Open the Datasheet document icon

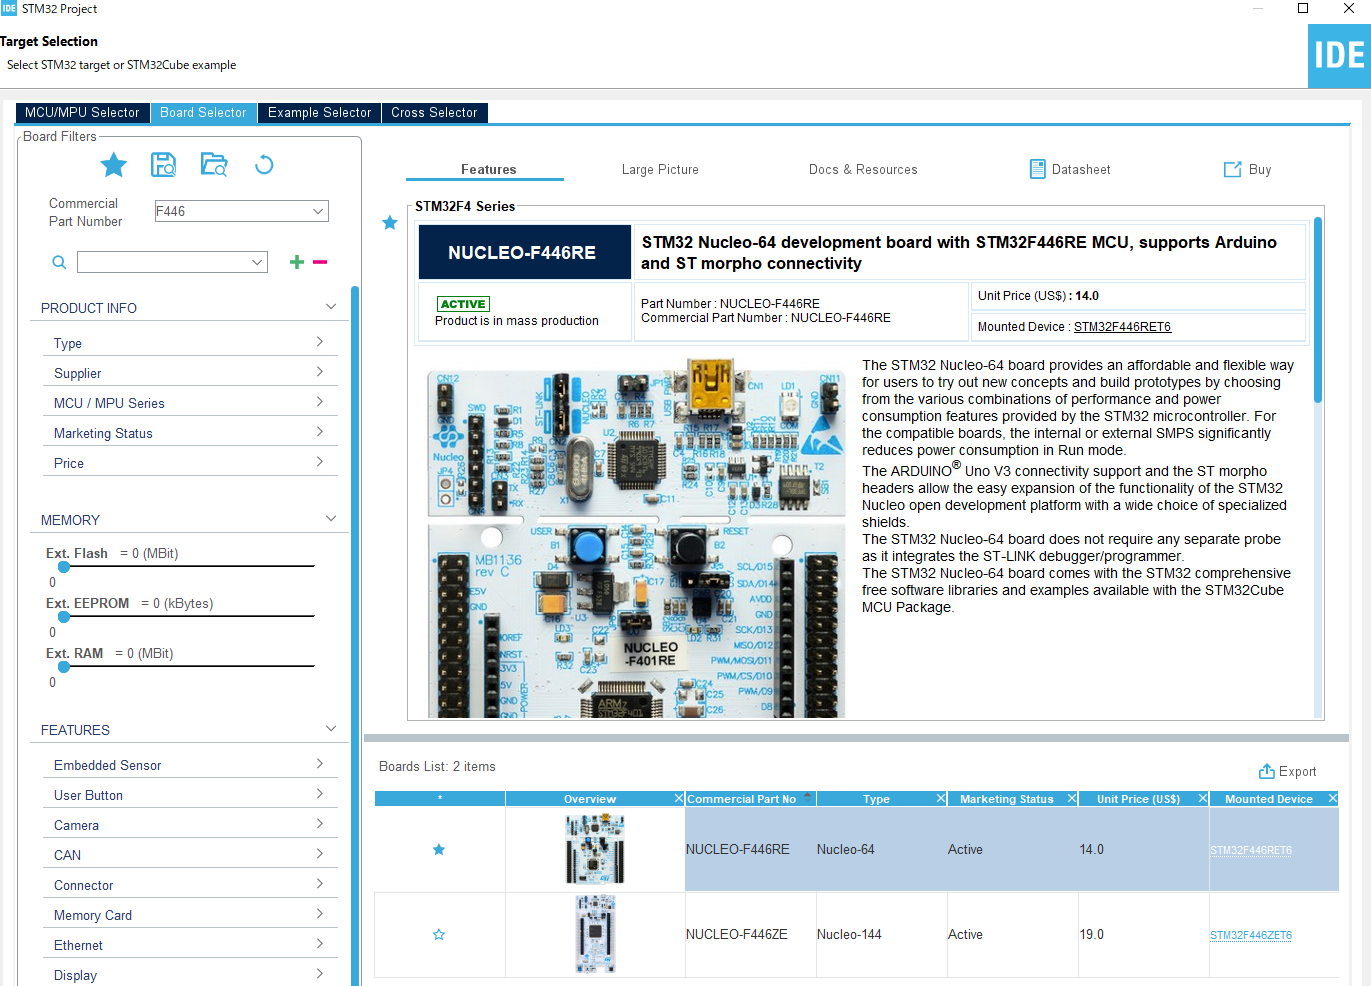(x=1038, y=170)
